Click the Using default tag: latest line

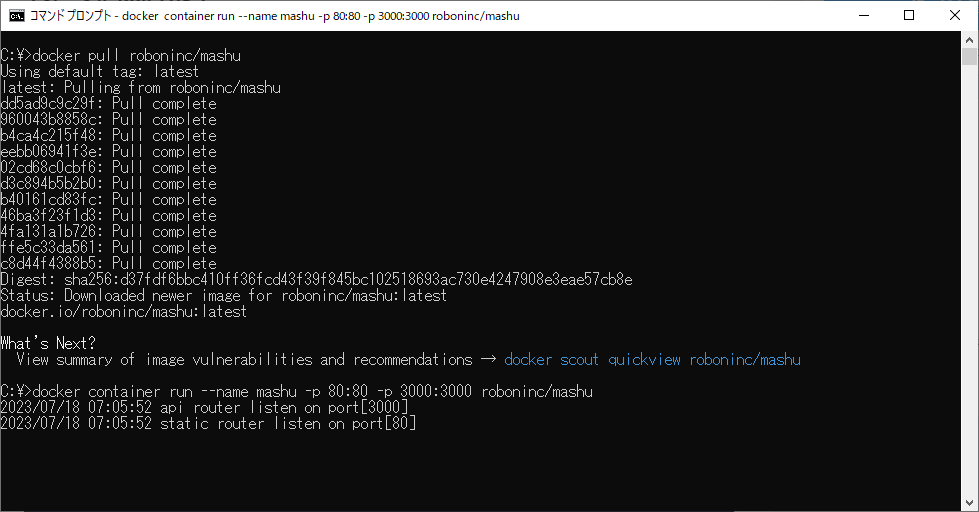(100, 71)
